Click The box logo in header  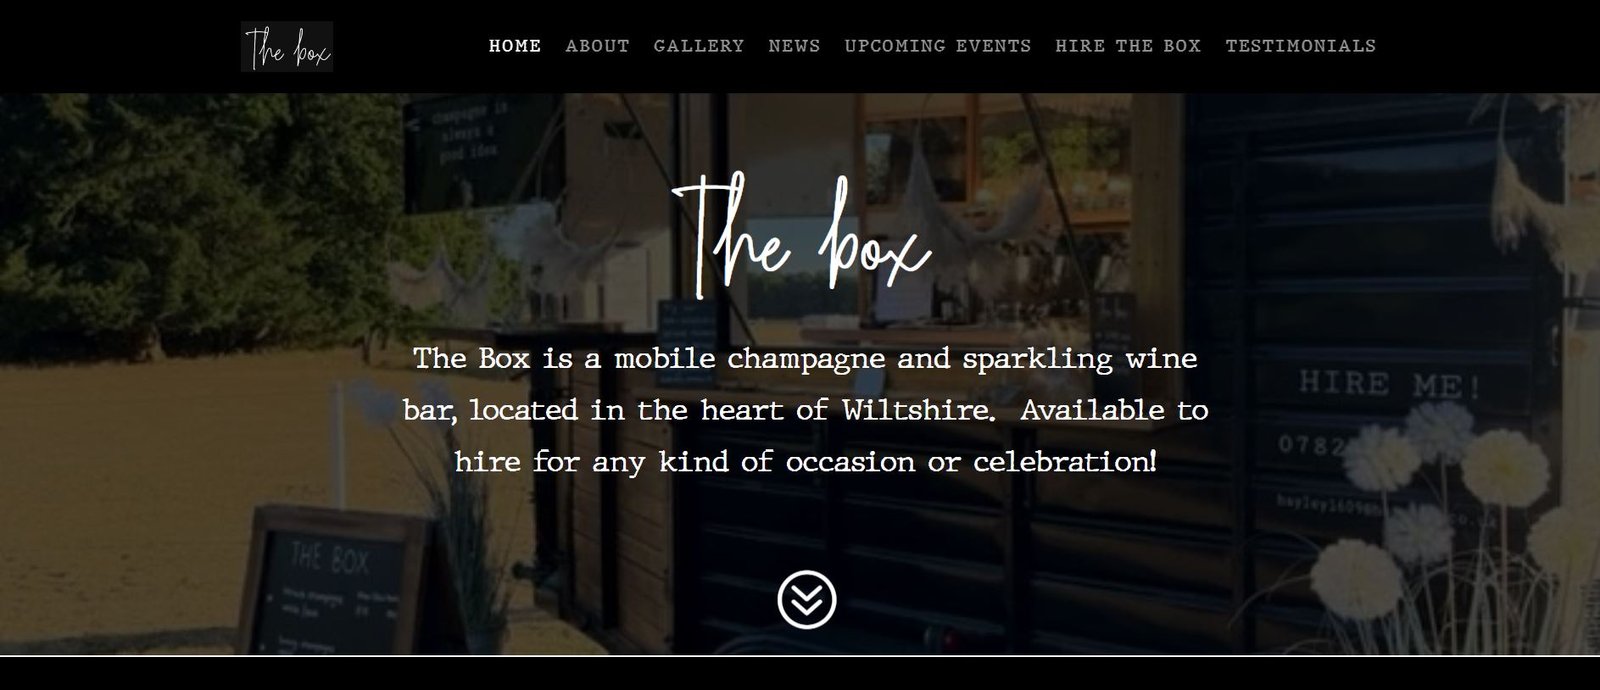pyautogui.click(x=287, y=47)
